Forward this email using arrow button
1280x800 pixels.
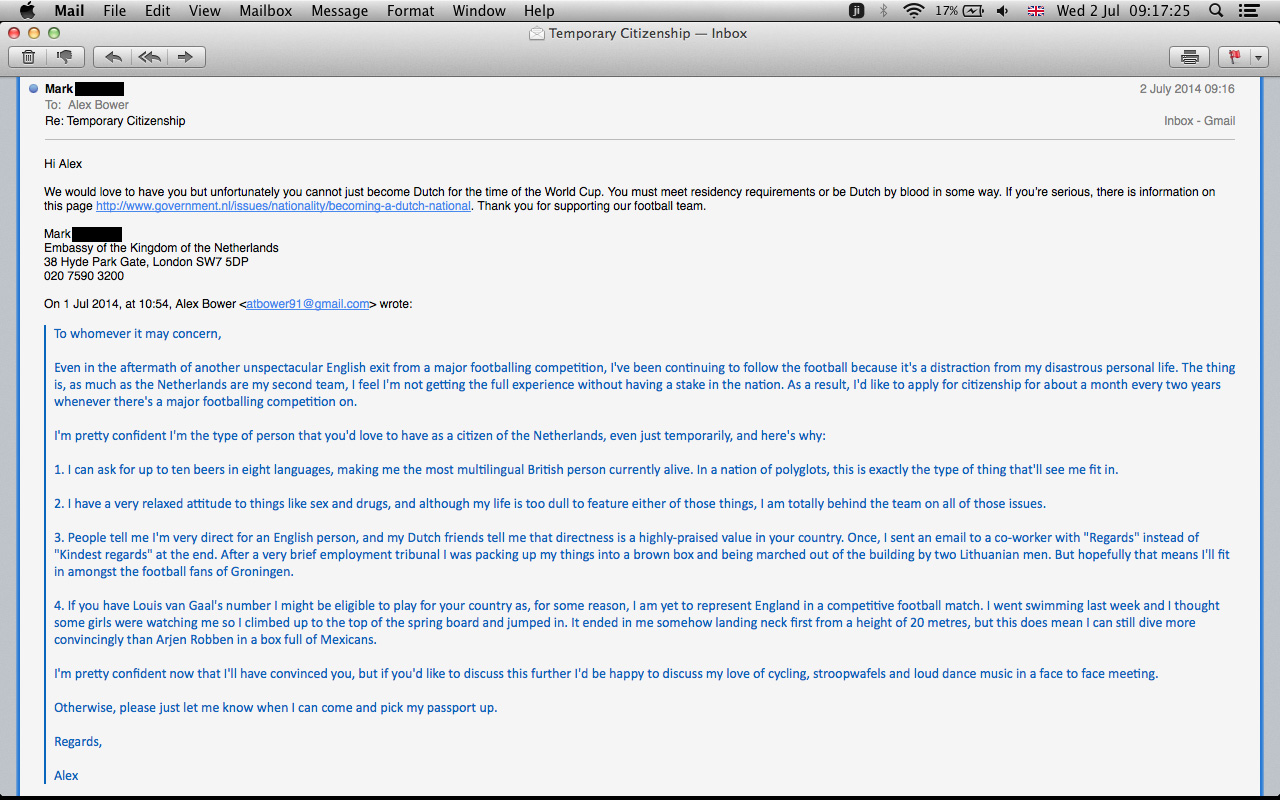[185, 57]
